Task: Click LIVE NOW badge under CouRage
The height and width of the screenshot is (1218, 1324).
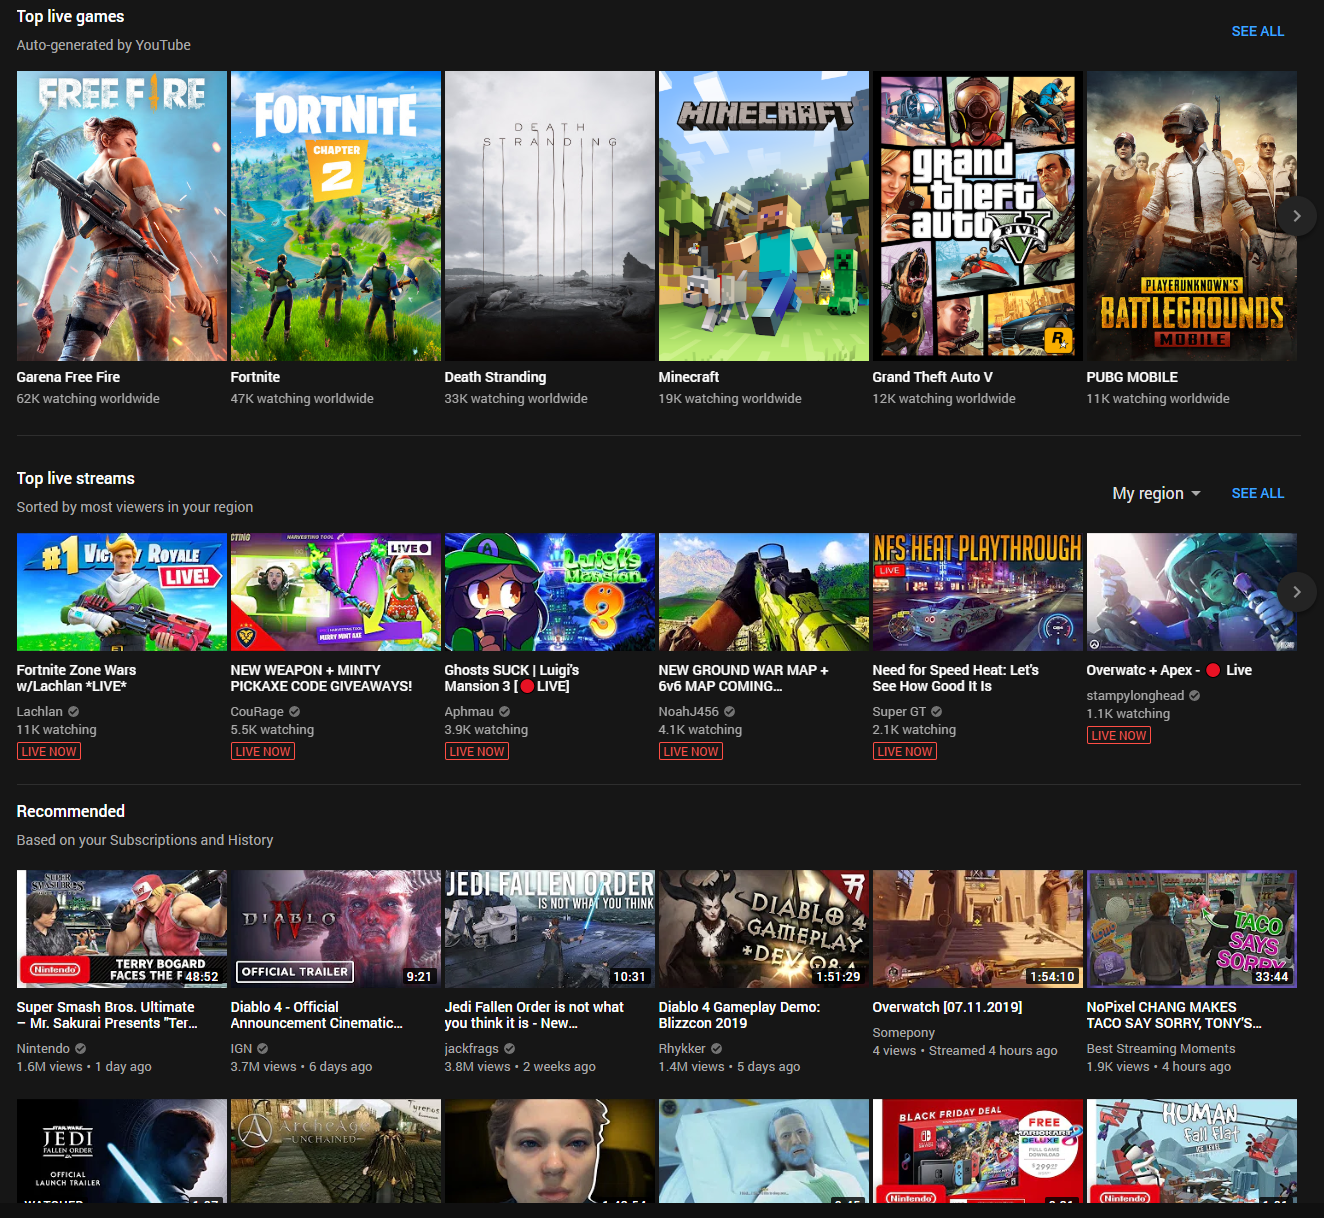Action: (x=263, y=751)
